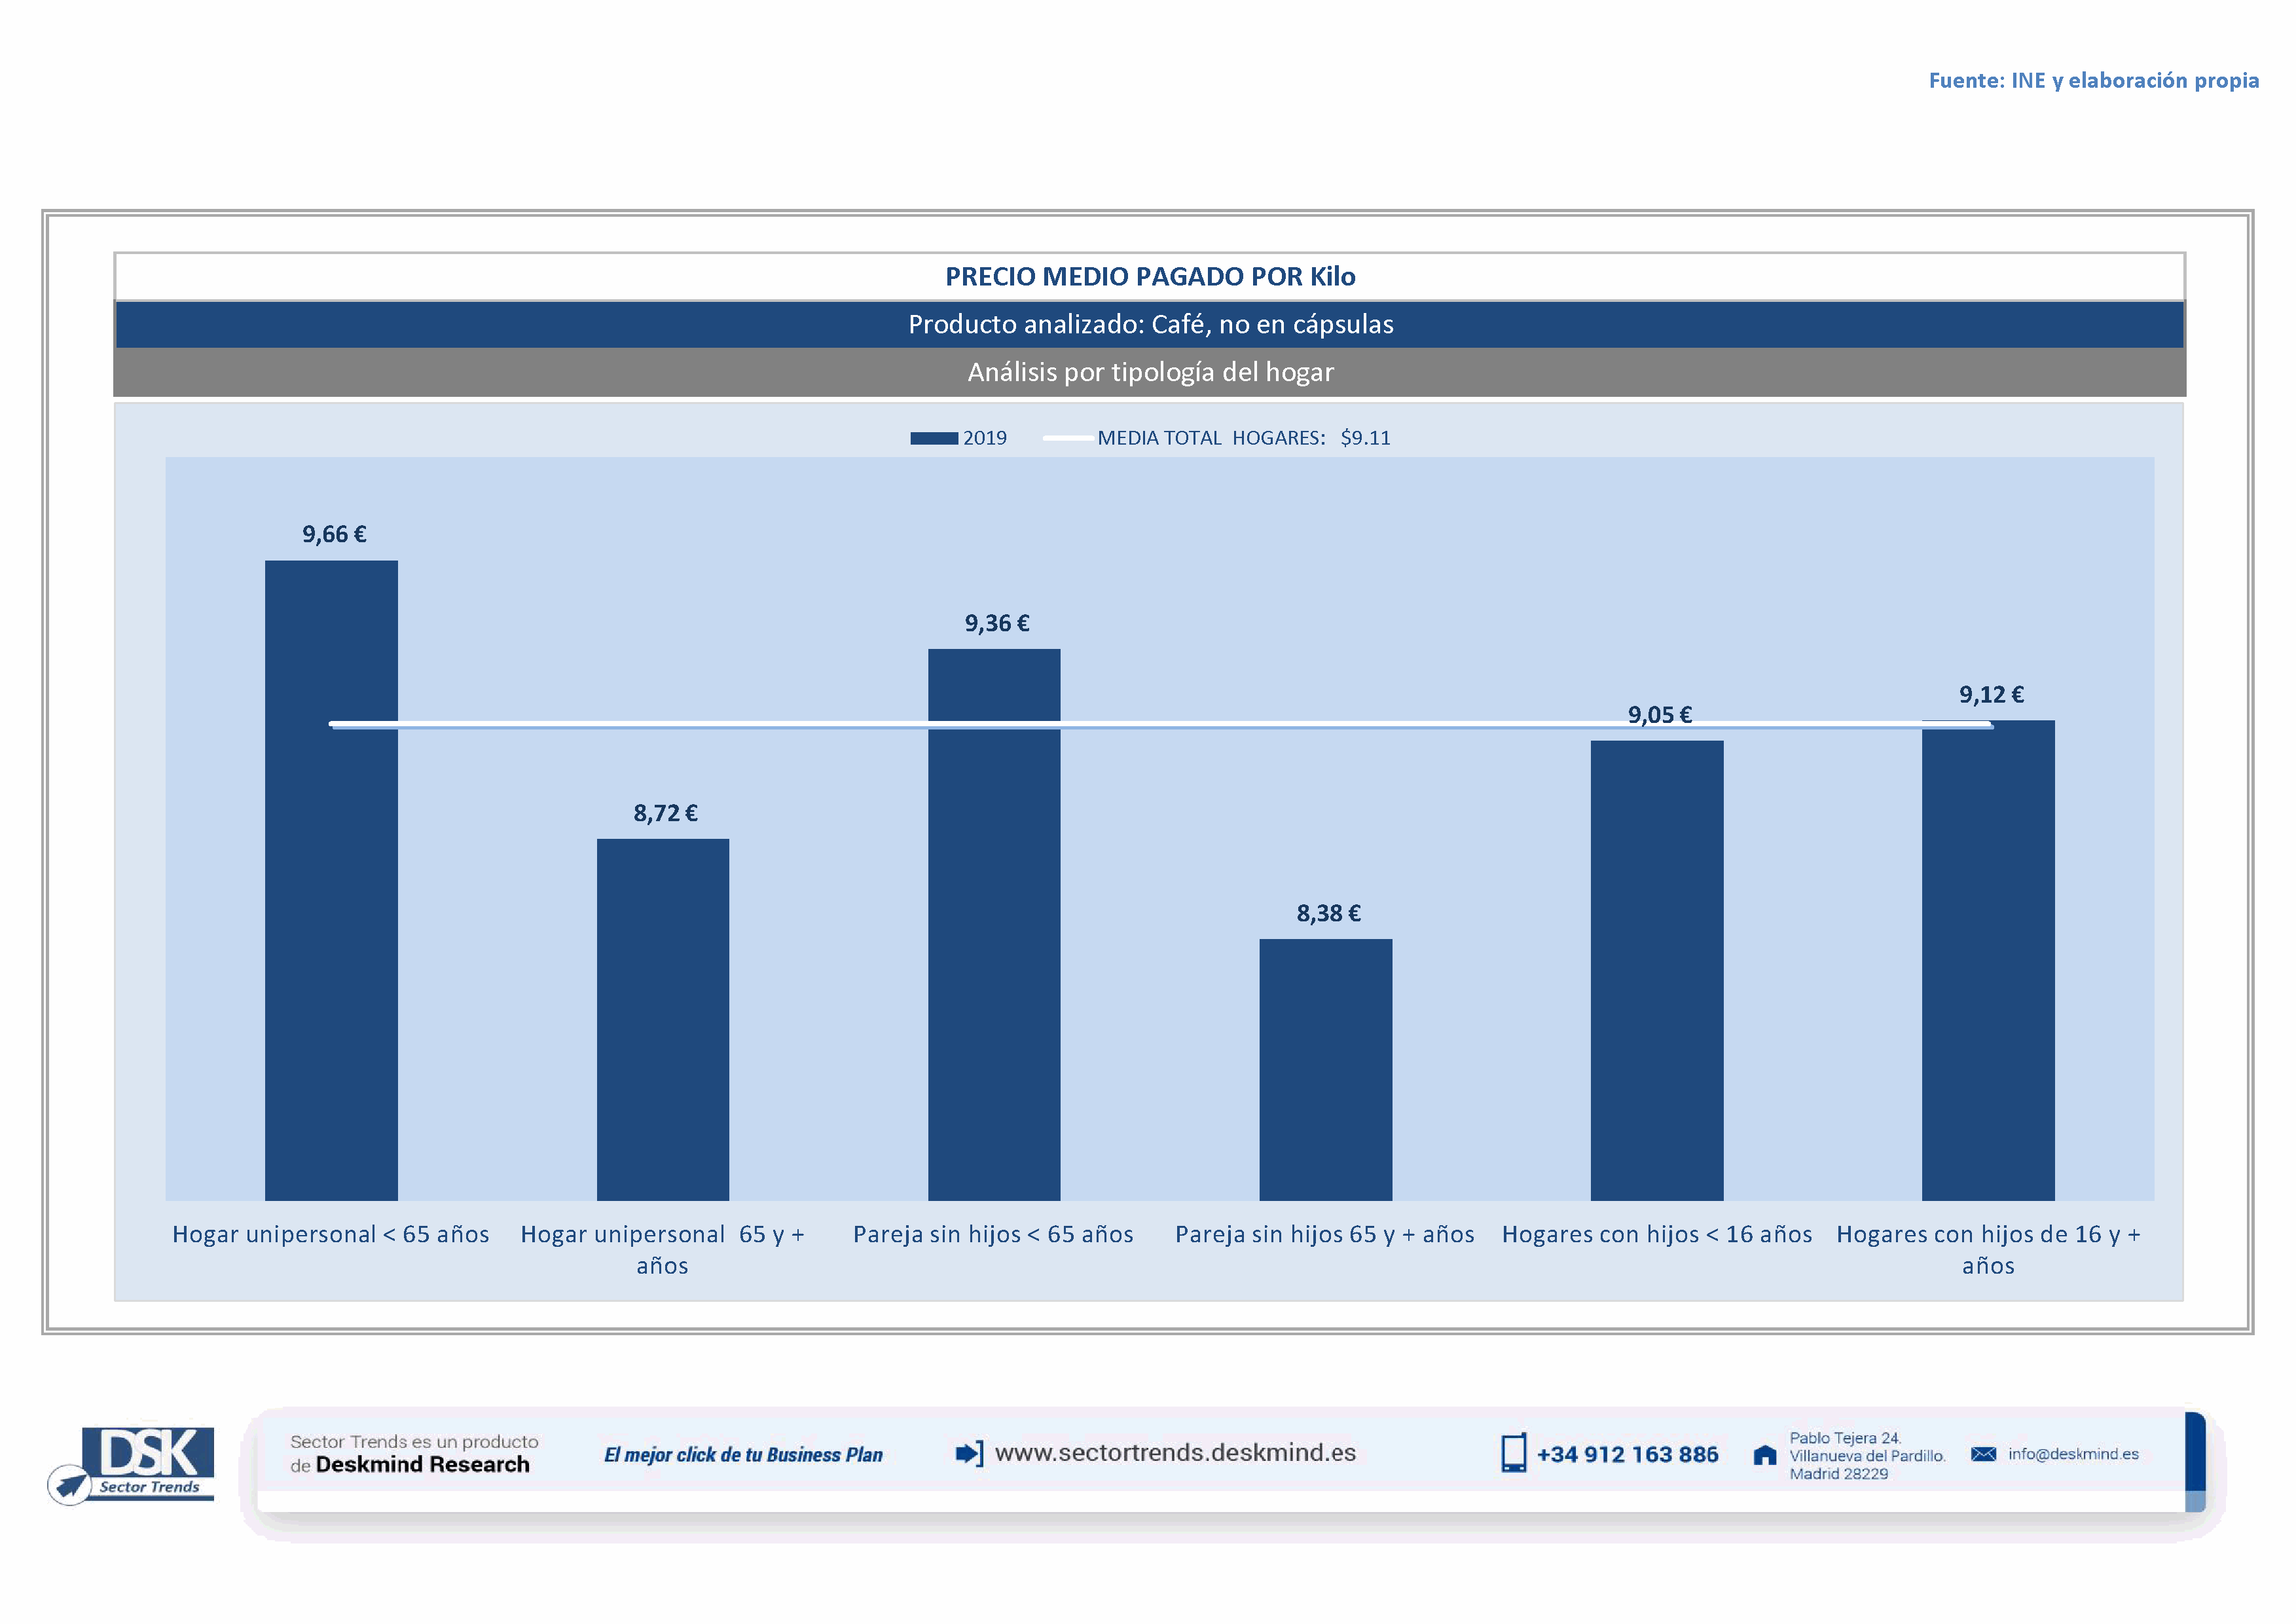Click the Análisis por tipología del hogar band
Screen dimensions: 2296x1624
[1150, 372]
